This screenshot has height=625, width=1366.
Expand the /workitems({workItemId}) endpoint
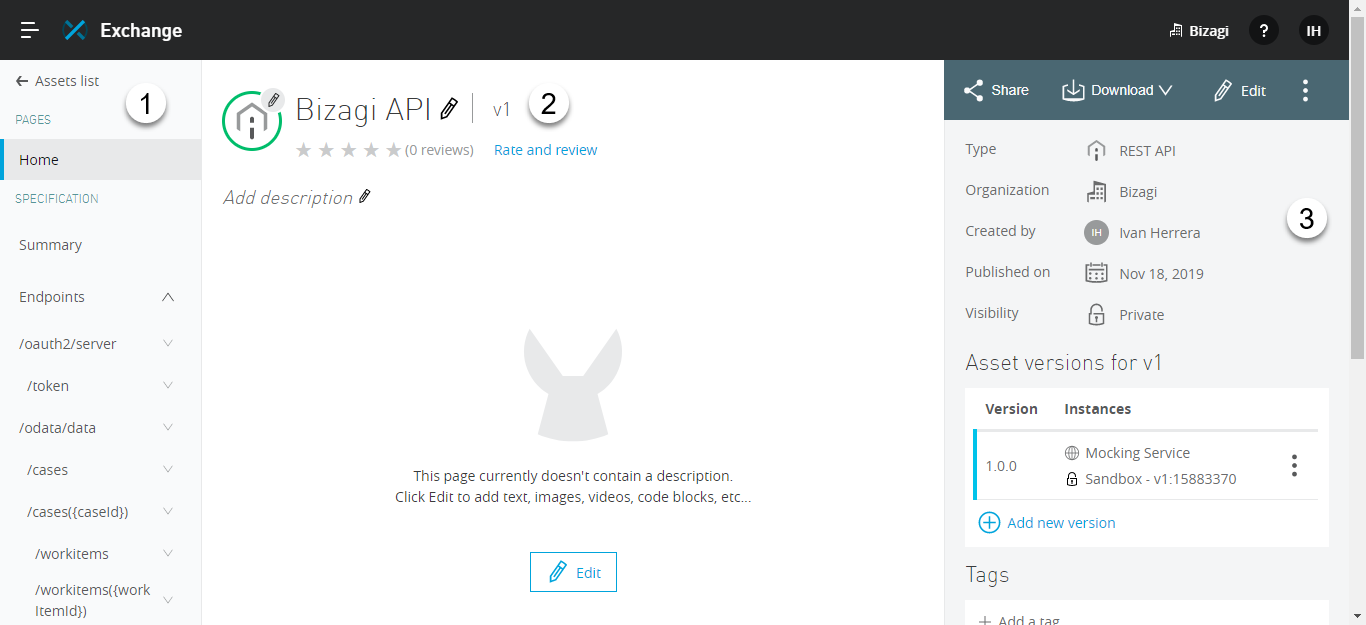(x=168, y=600)
